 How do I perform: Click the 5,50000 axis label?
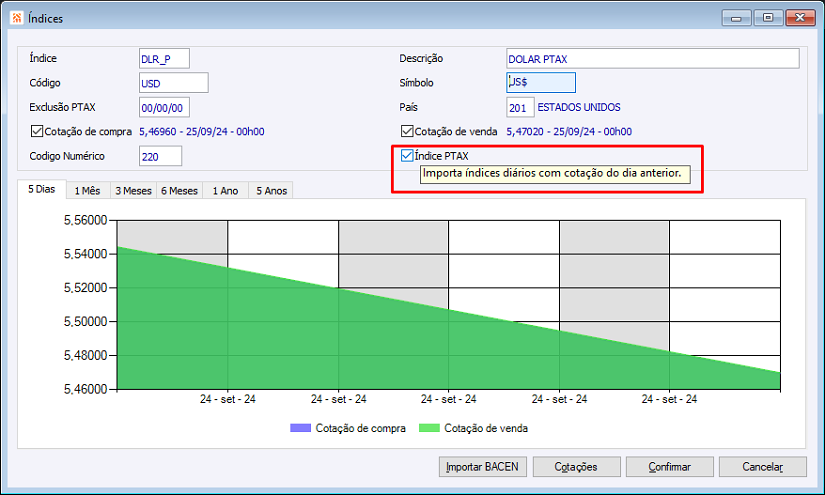[x=86, y=321]
